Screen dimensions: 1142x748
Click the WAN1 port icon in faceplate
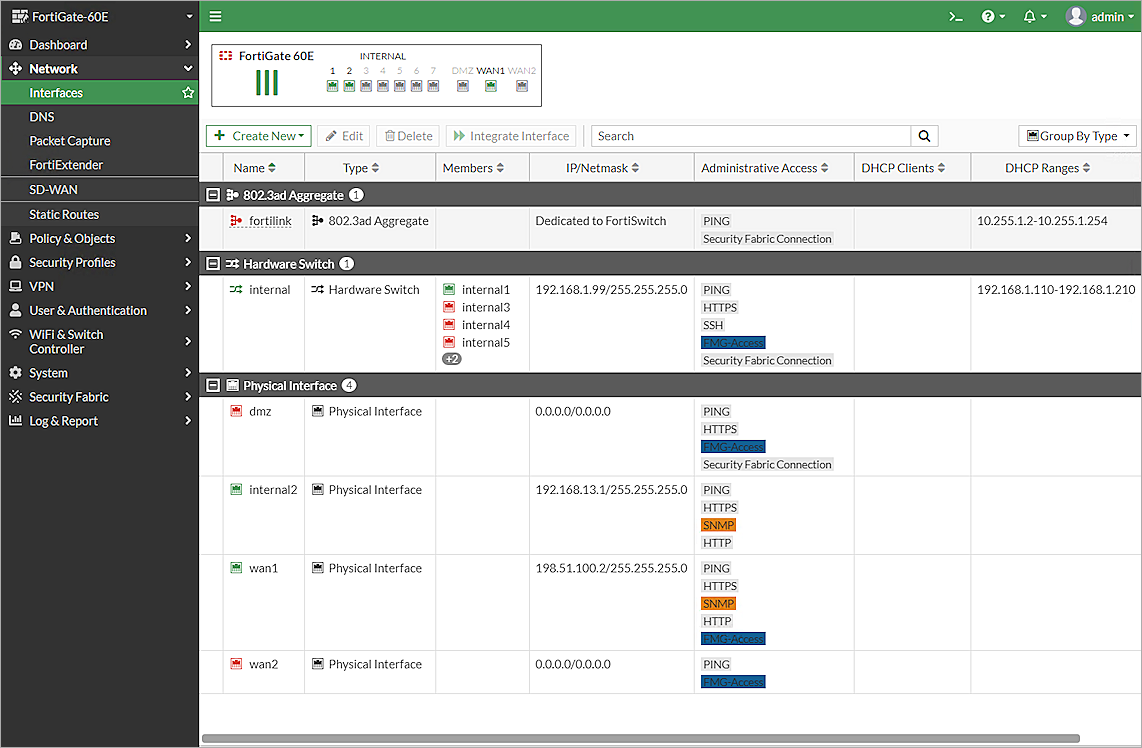(490, 86)
